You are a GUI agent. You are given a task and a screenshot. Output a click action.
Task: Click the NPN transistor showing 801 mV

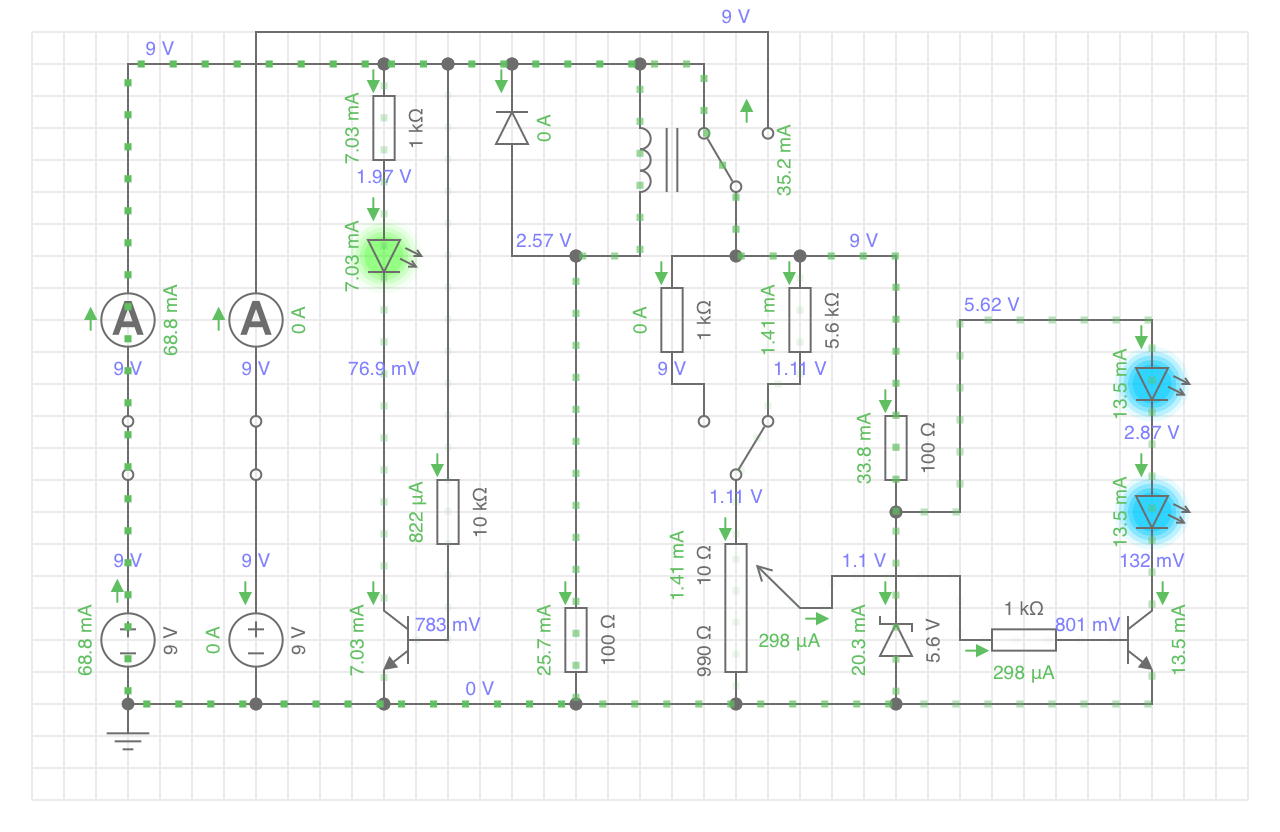point(1138,640)
